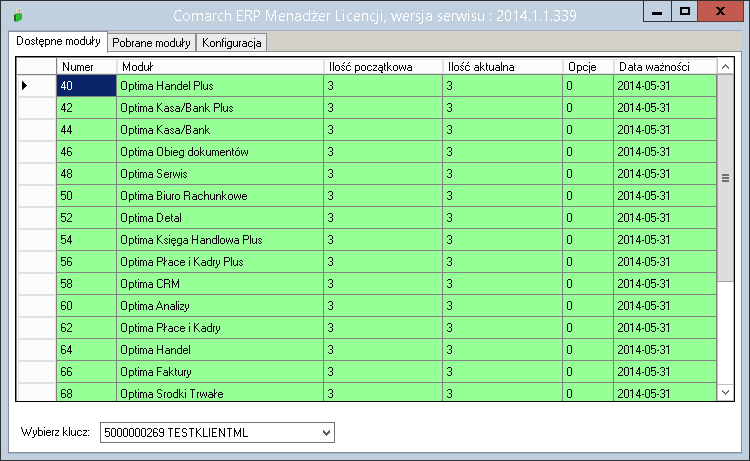Click the green padlock application icon
Viewport: 750px width, 461px height.
click(x=18, y=15)
